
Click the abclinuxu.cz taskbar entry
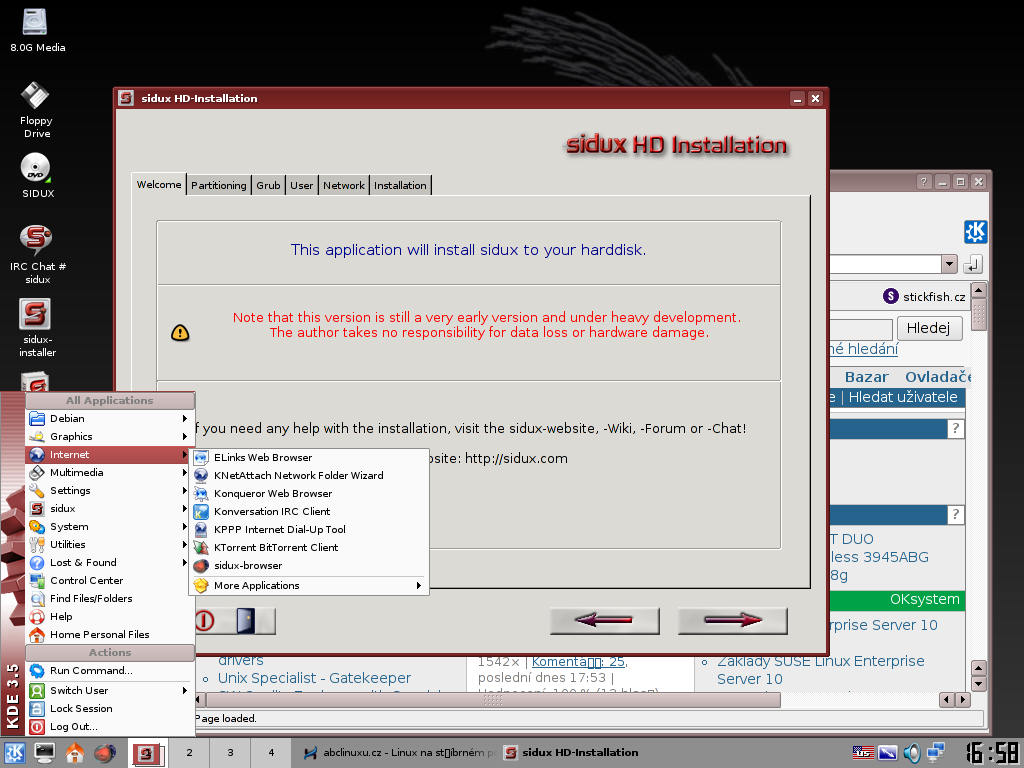(400, 753)
